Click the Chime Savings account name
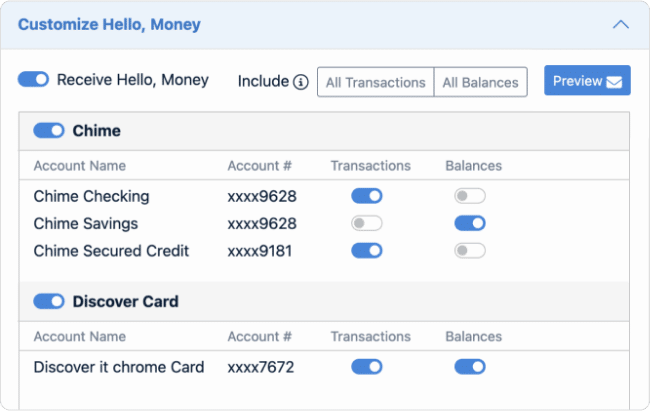The height and width of the screenshot is (411, 650). (86, 224)
